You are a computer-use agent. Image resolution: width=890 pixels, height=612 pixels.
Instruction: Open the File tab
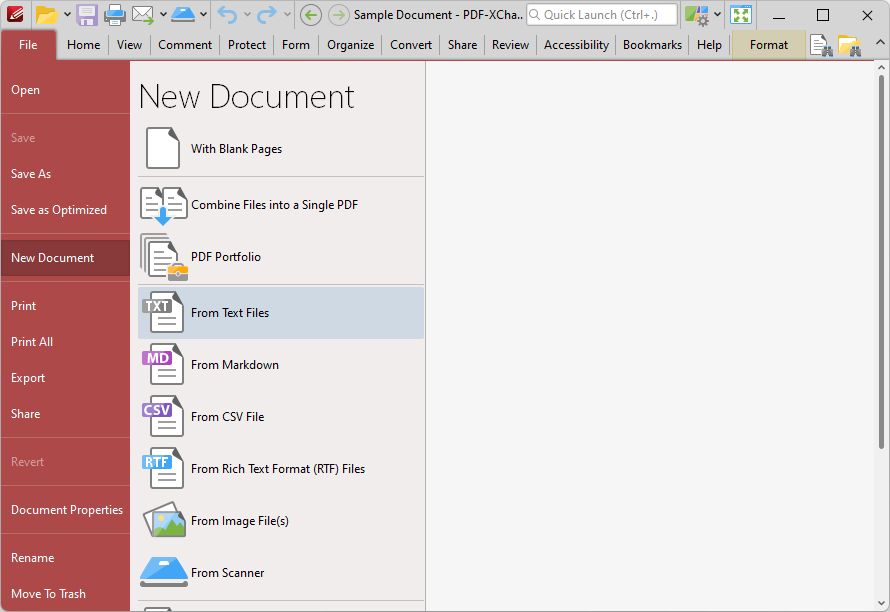28,45
